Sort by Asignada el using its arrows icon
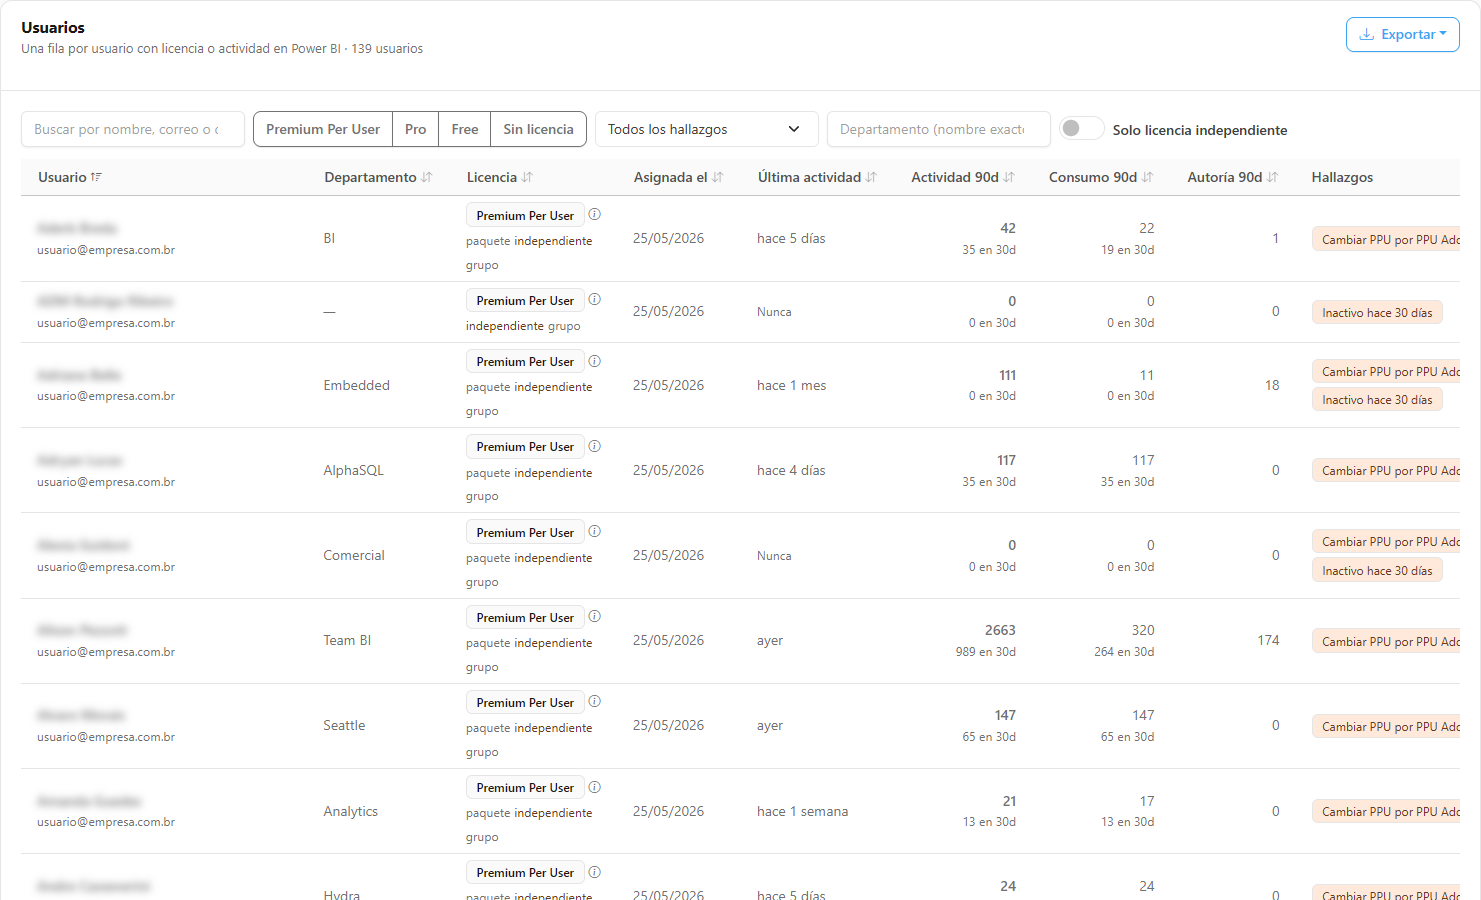Screen dimensions: 1481x900 [717, 177]
